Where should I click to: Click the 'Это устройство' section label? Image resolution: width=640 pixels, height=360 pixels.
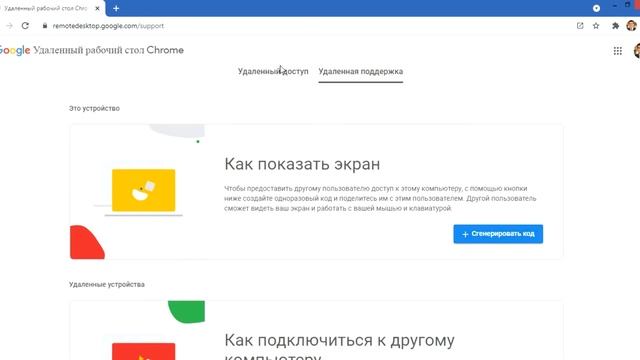[94, 109]
